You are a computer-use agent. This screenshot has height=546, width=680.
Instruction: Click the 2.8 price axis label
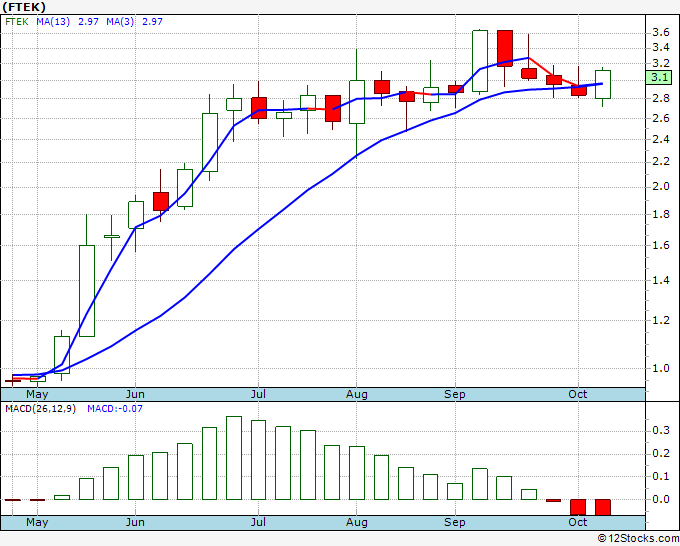(x=660, y=98)
